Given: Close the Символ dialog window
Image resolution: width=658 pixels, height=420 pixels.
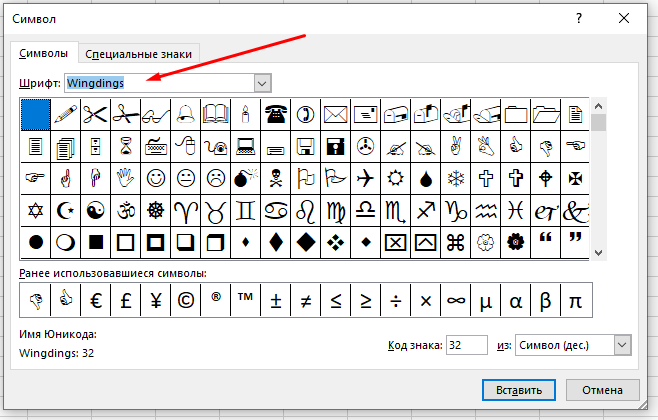Looking at the screenshot, I should (x=624, y=18).
